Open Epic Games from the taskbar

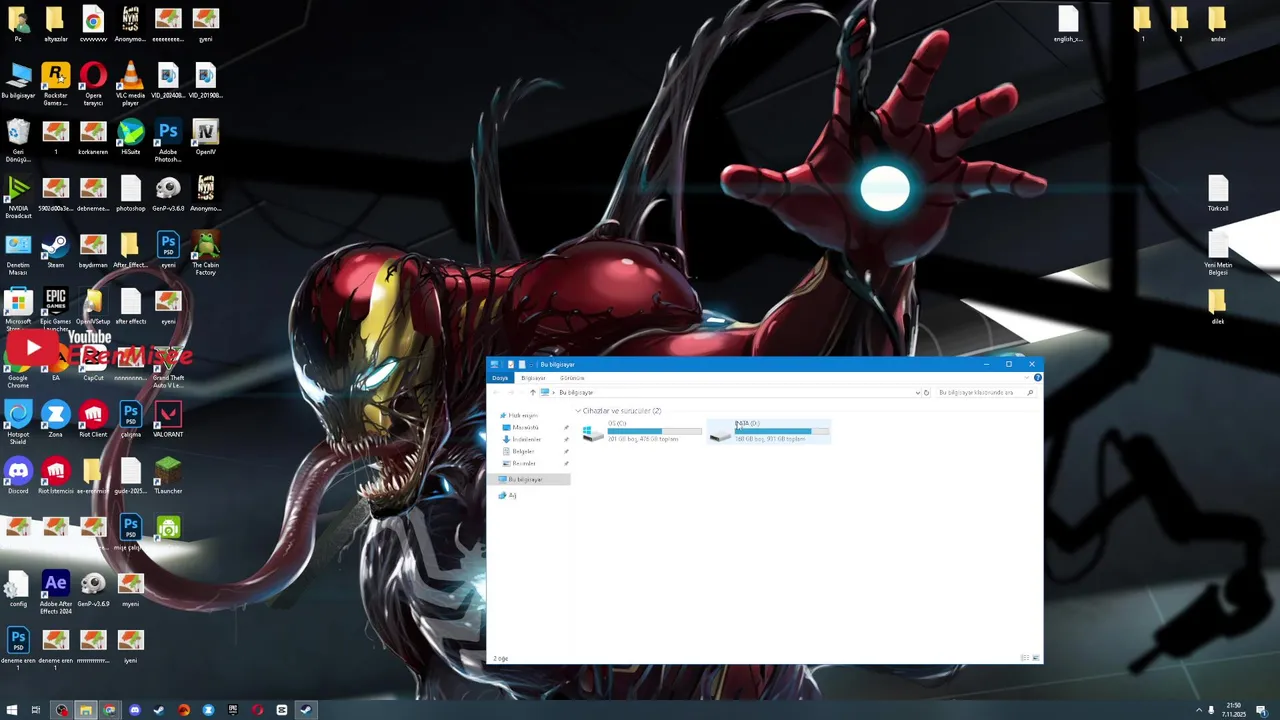tap(233, 710)
